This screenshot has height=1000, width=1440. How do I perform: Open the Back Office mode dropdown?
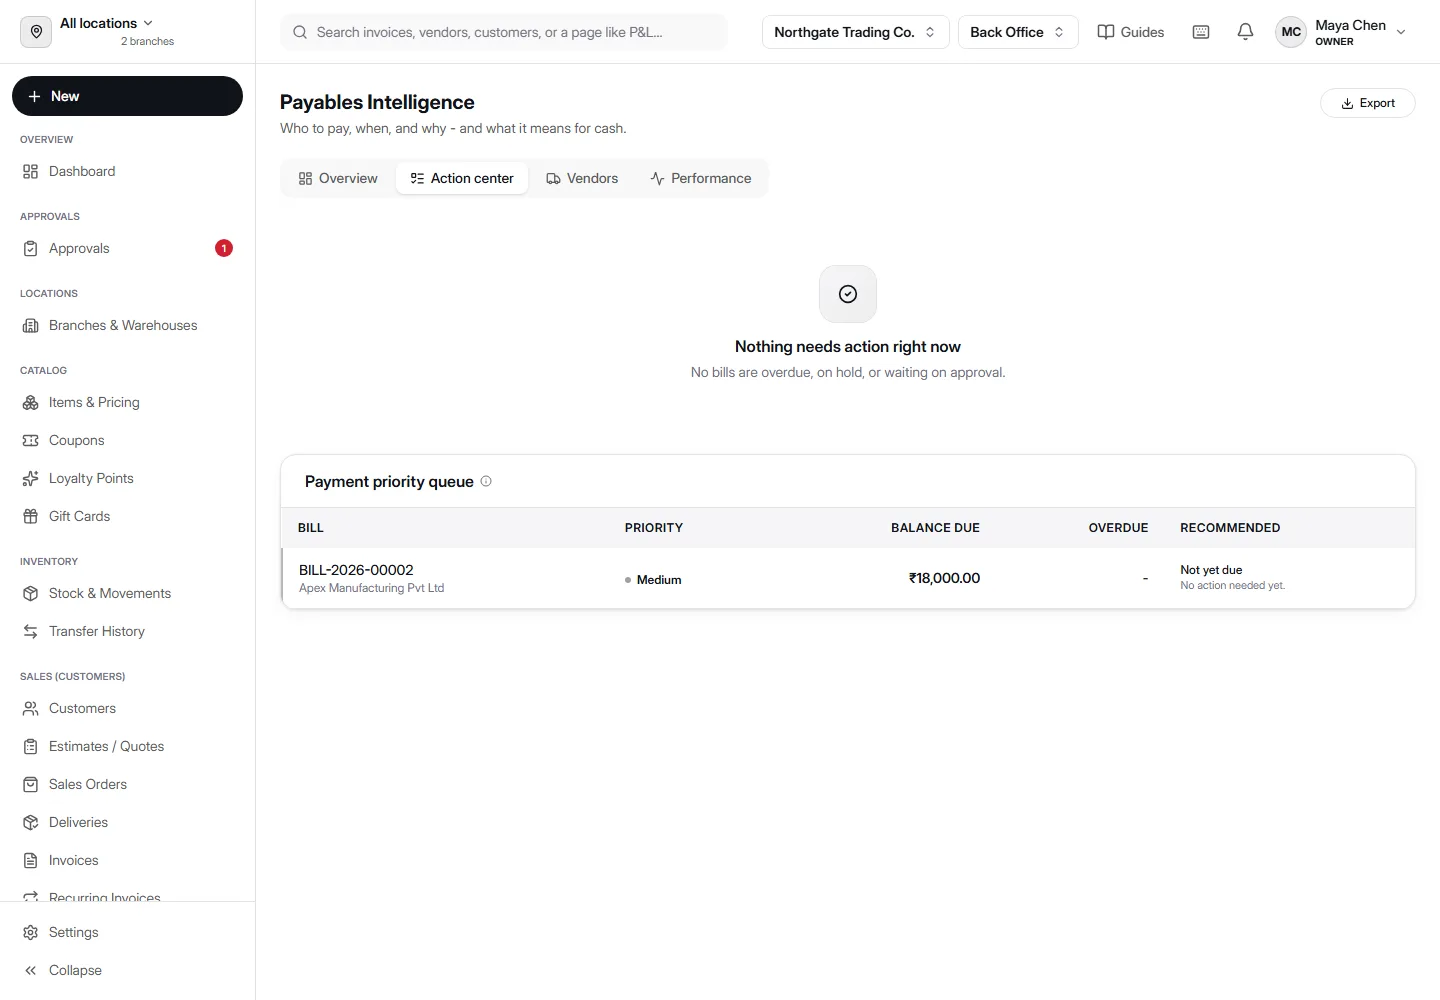click(x=1018, y=32)
